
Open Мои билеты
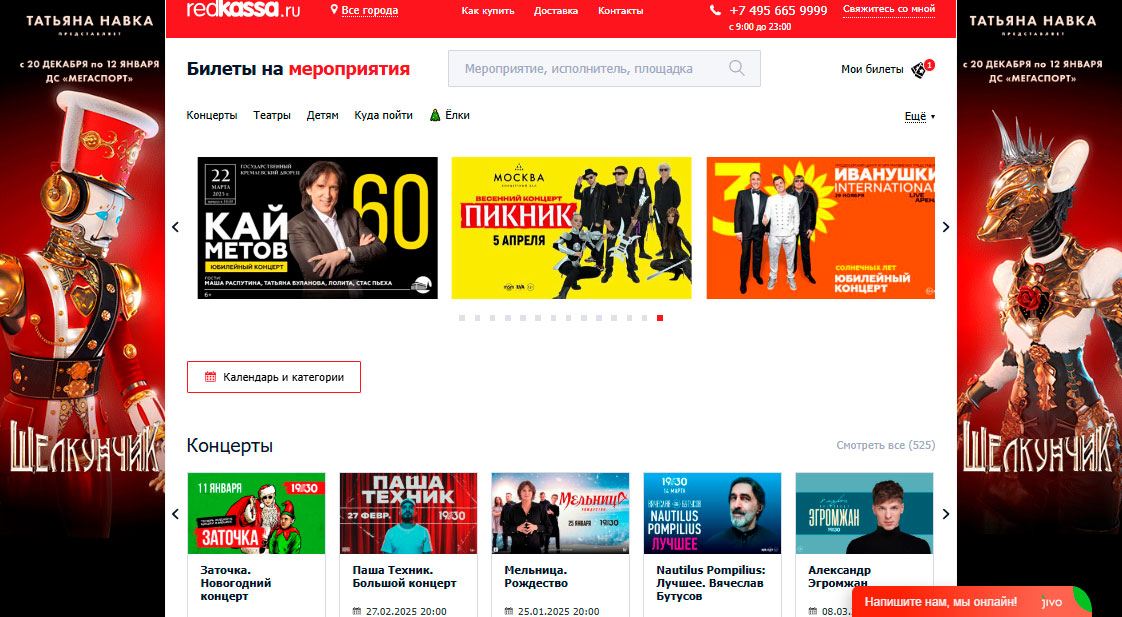point(872,69)
